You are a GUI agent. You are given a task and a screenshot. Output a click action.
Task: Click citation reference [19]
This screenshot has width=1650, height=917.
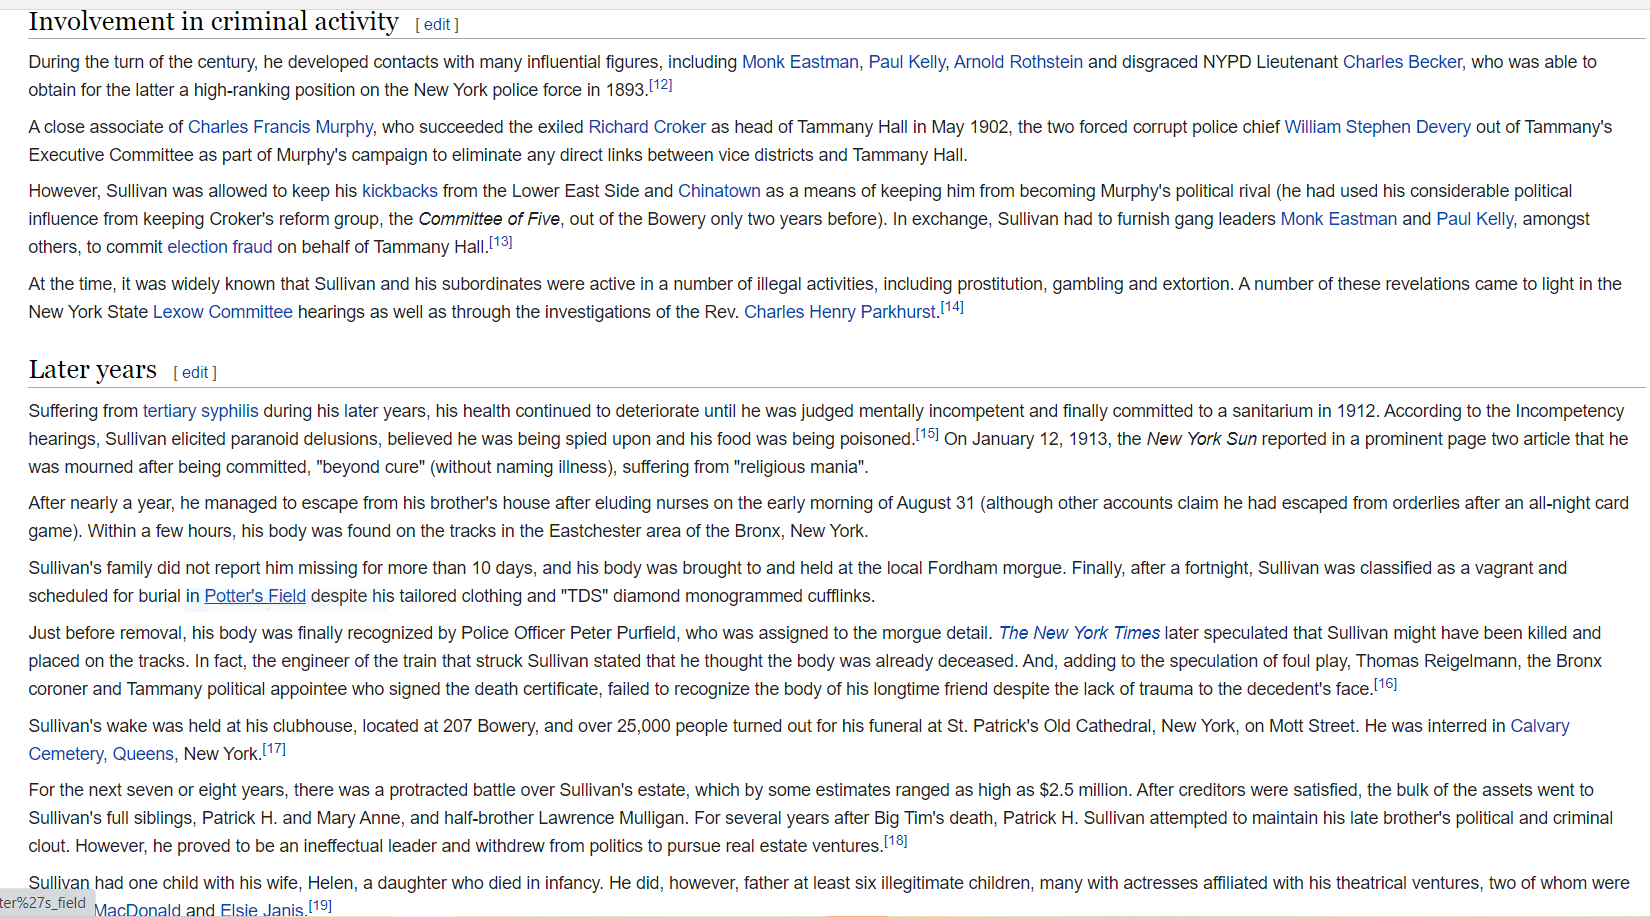pos(320,906)
